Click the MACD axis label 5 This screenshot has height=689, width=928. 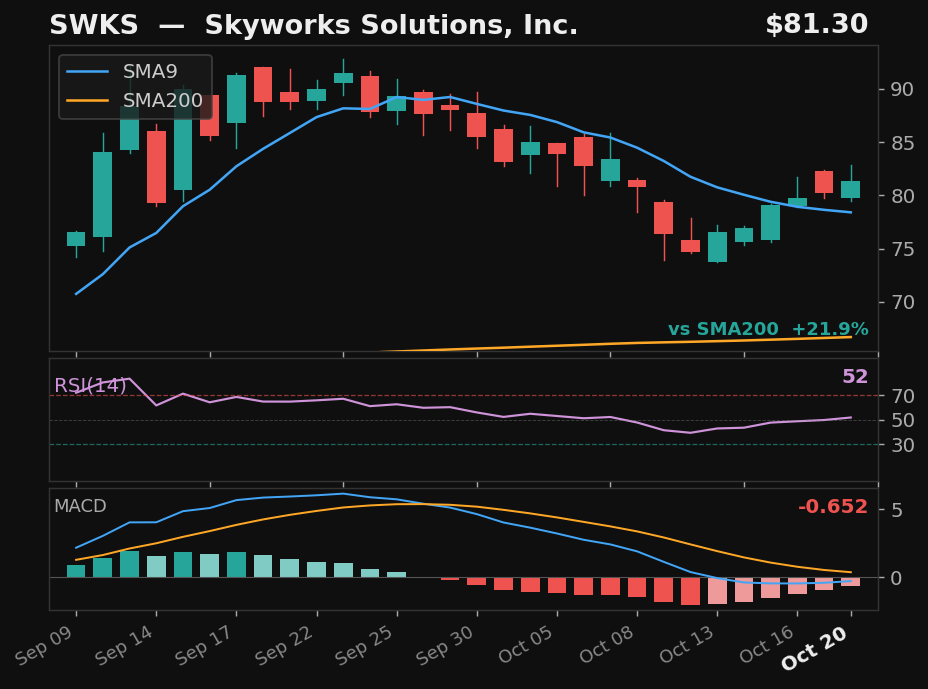point(896,510)
